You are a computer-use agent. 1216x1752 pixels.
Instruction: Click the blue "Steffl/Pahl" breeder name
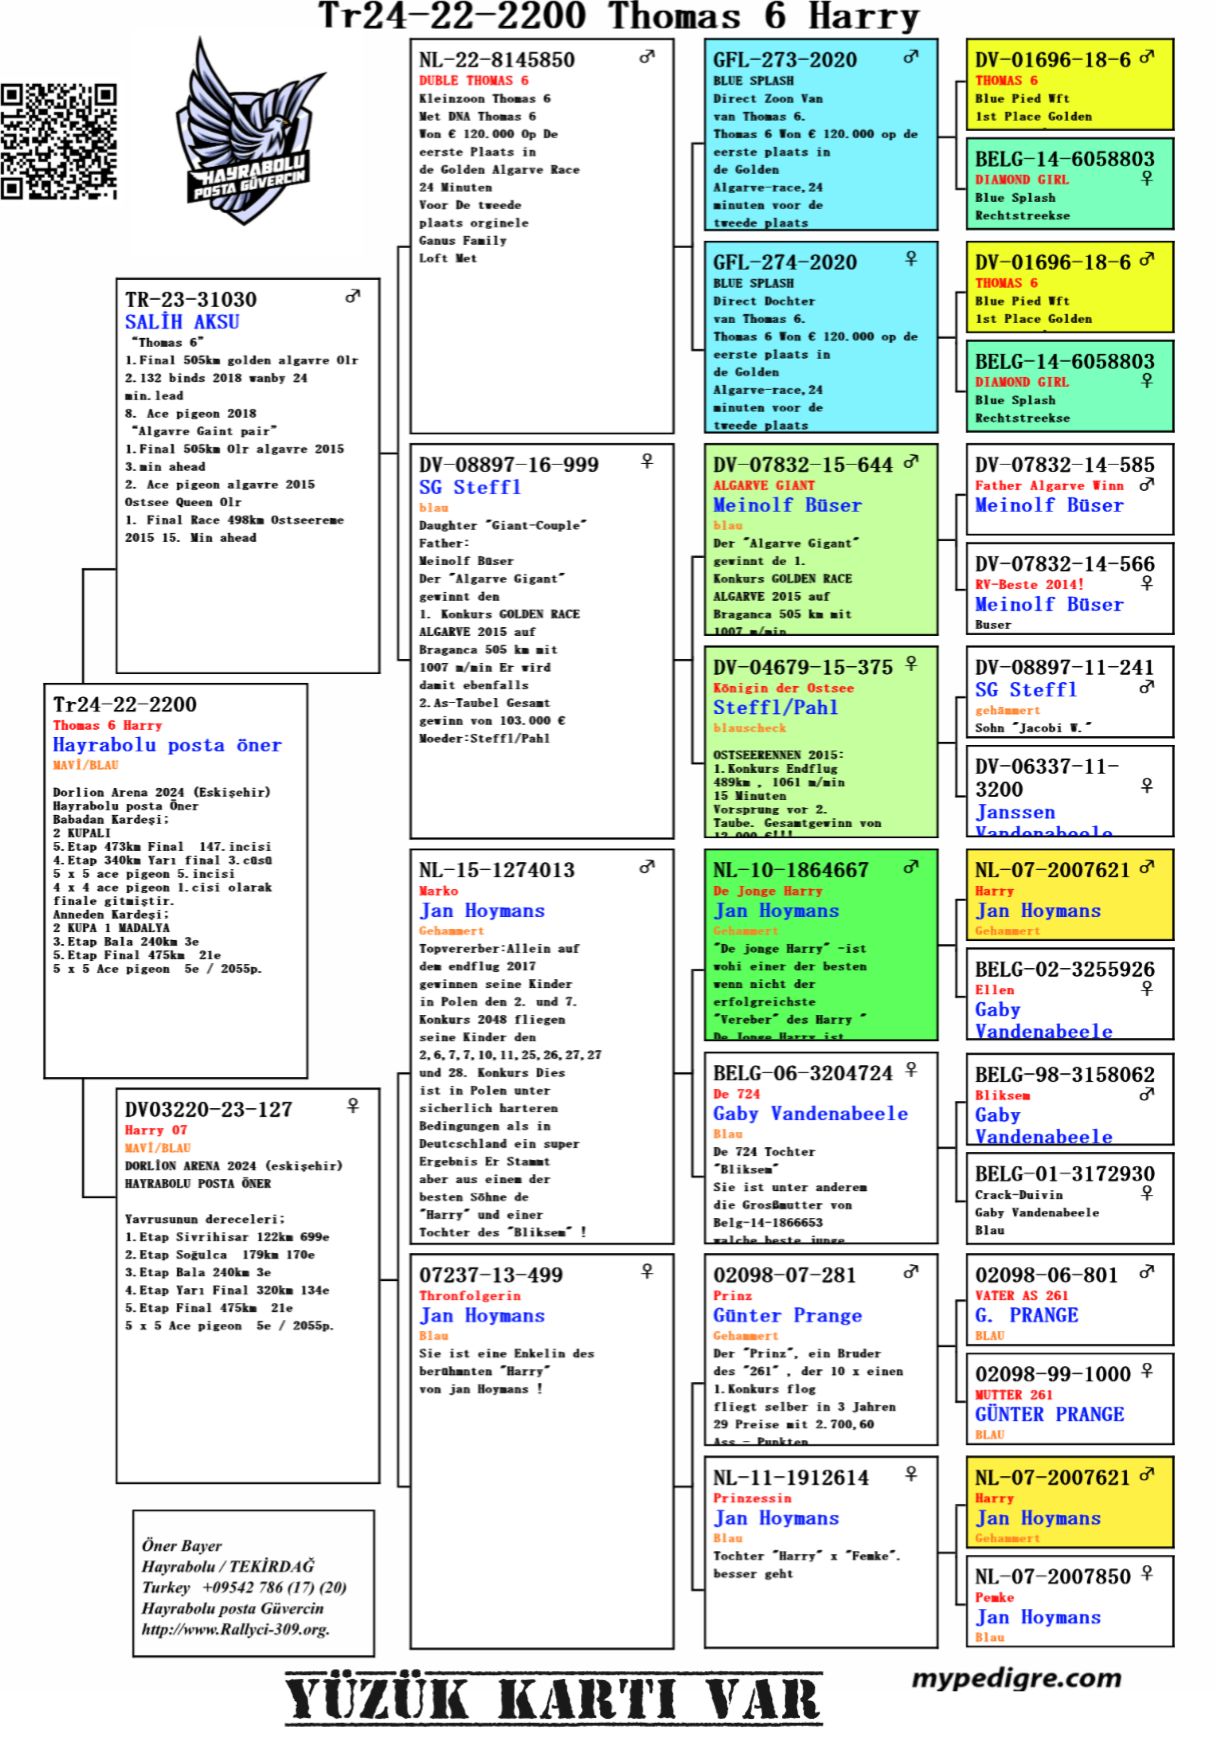tap(776, 707)
